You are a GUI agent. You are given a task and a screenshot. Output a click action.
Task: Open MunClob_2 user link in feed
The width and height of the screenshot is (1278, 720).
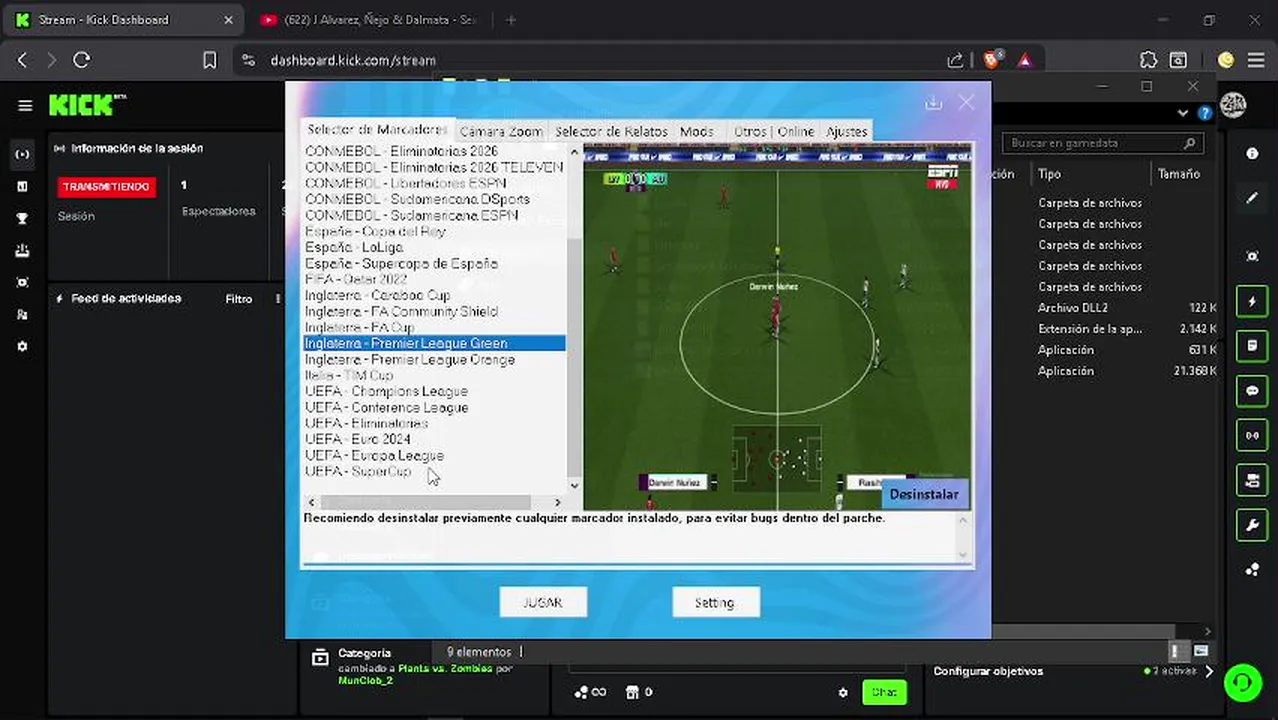tap(366, 680)
